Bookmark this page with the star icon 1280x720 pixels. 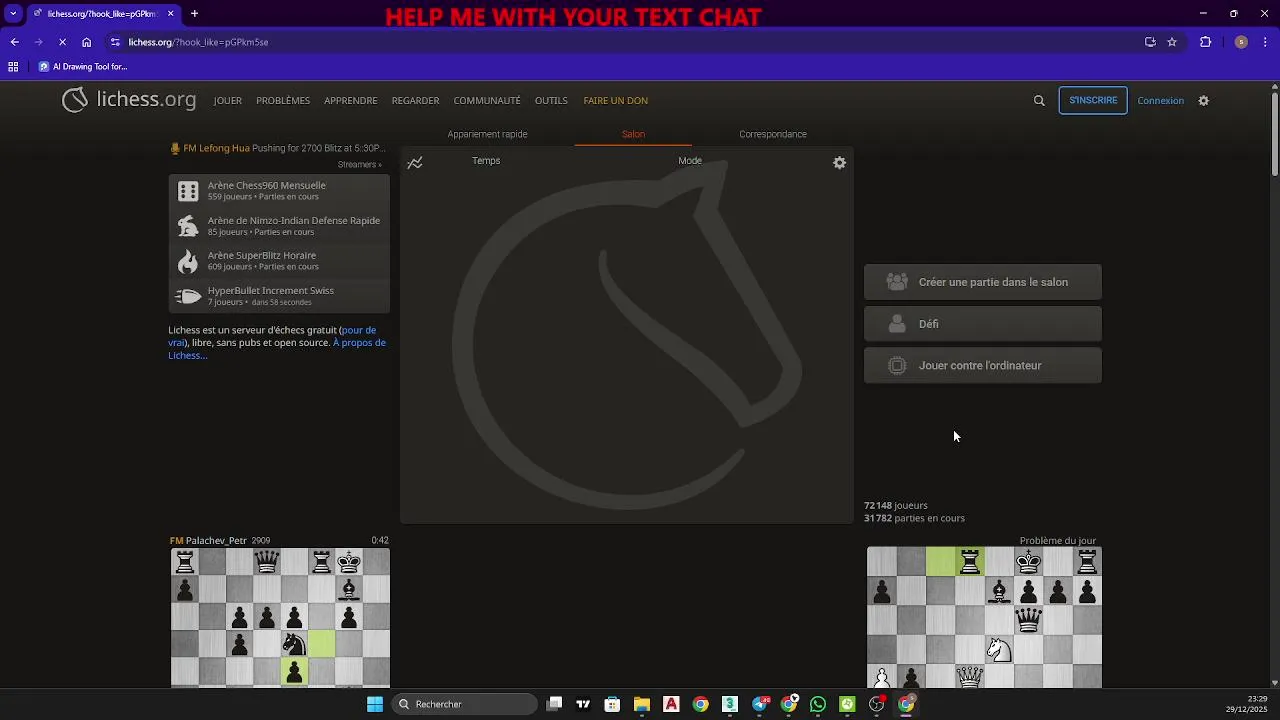click(x=1172, y=42)
